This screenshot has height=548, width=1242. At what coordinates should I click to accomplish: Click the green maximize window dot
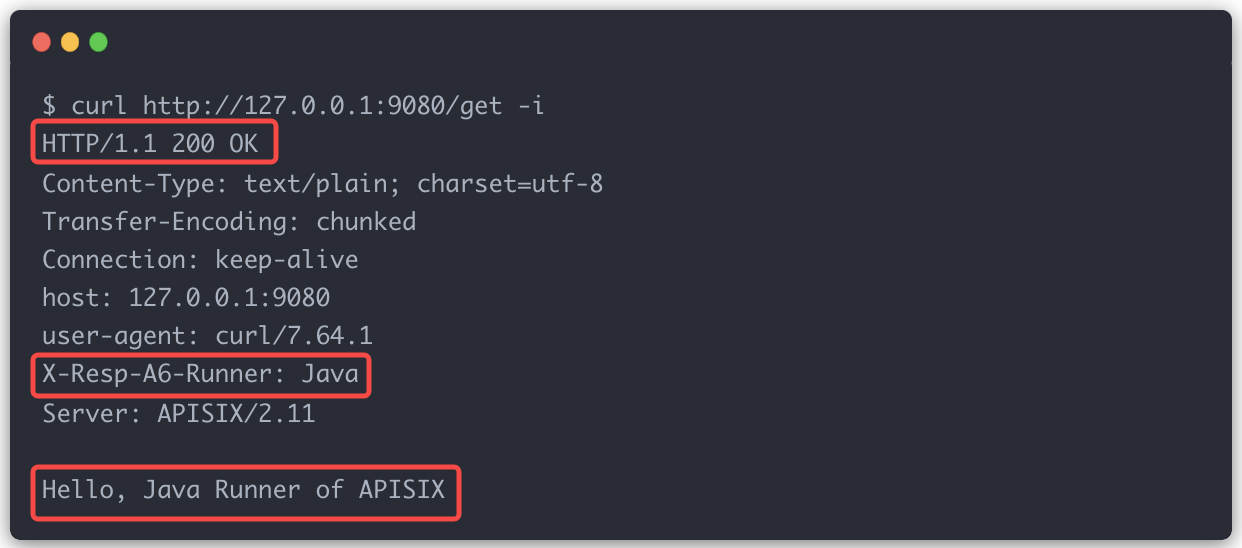(98, 42)
